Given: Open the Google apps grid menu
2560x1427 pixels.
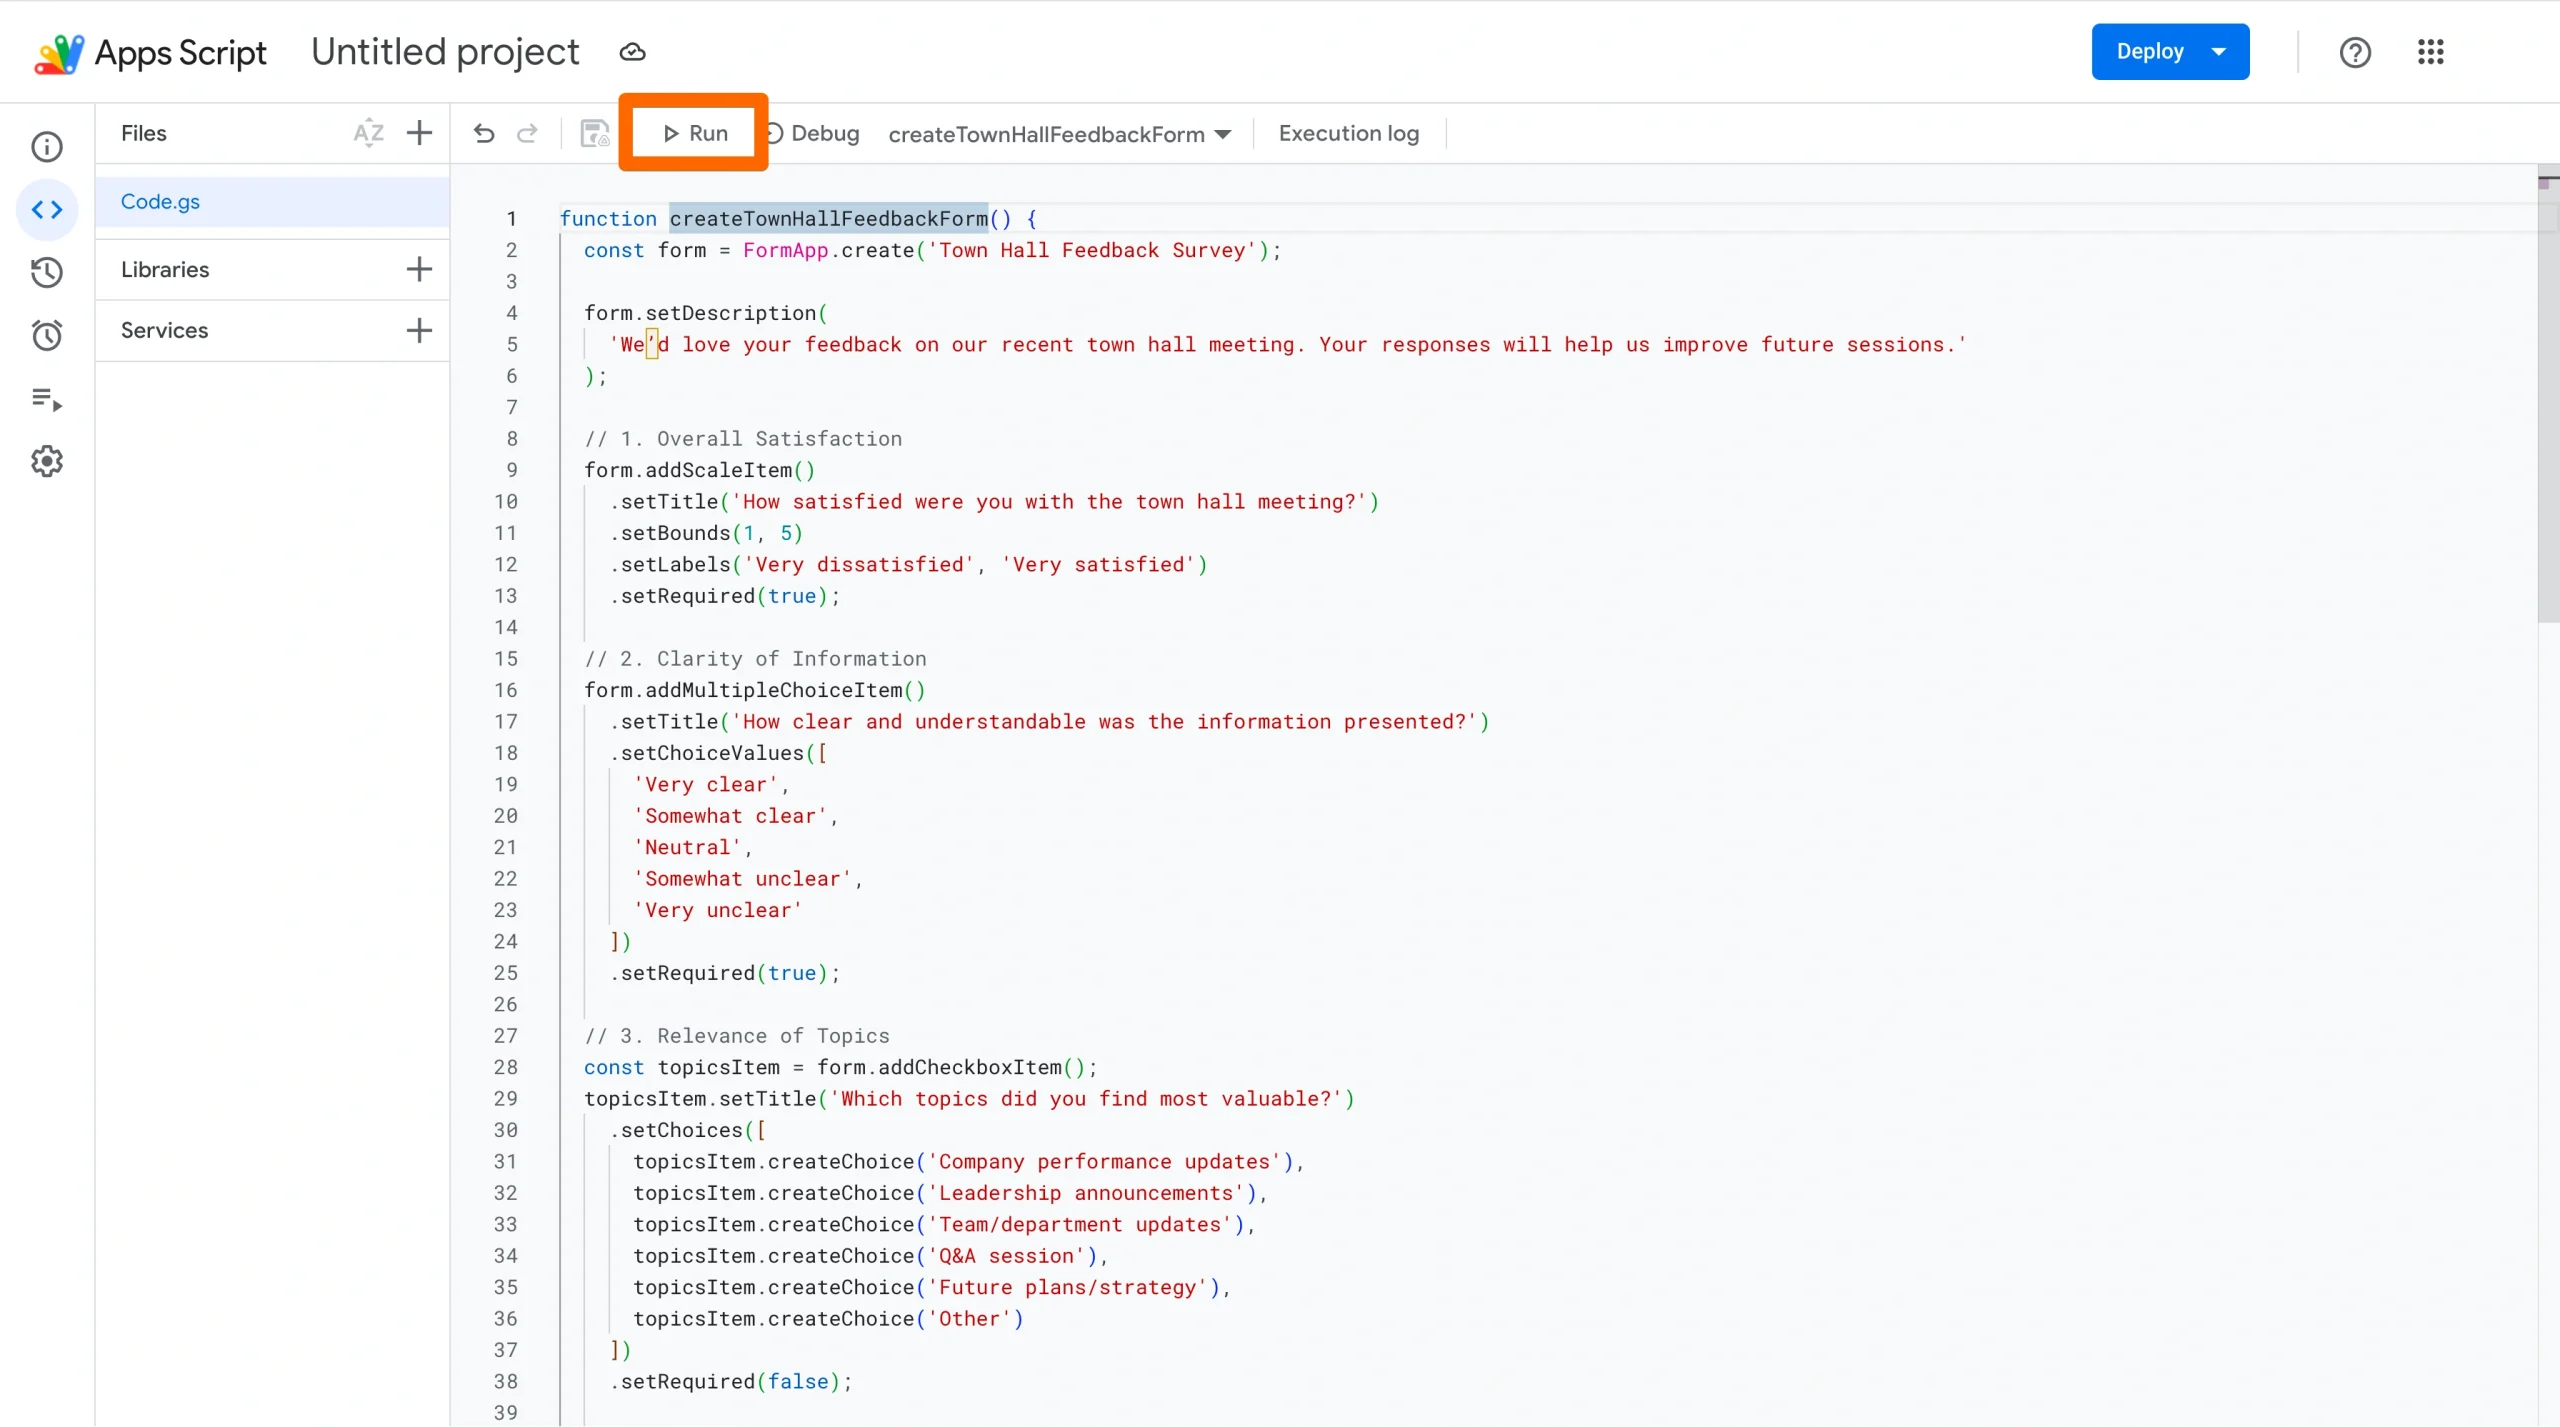Looking at the screenshot, I should 2432,51.
